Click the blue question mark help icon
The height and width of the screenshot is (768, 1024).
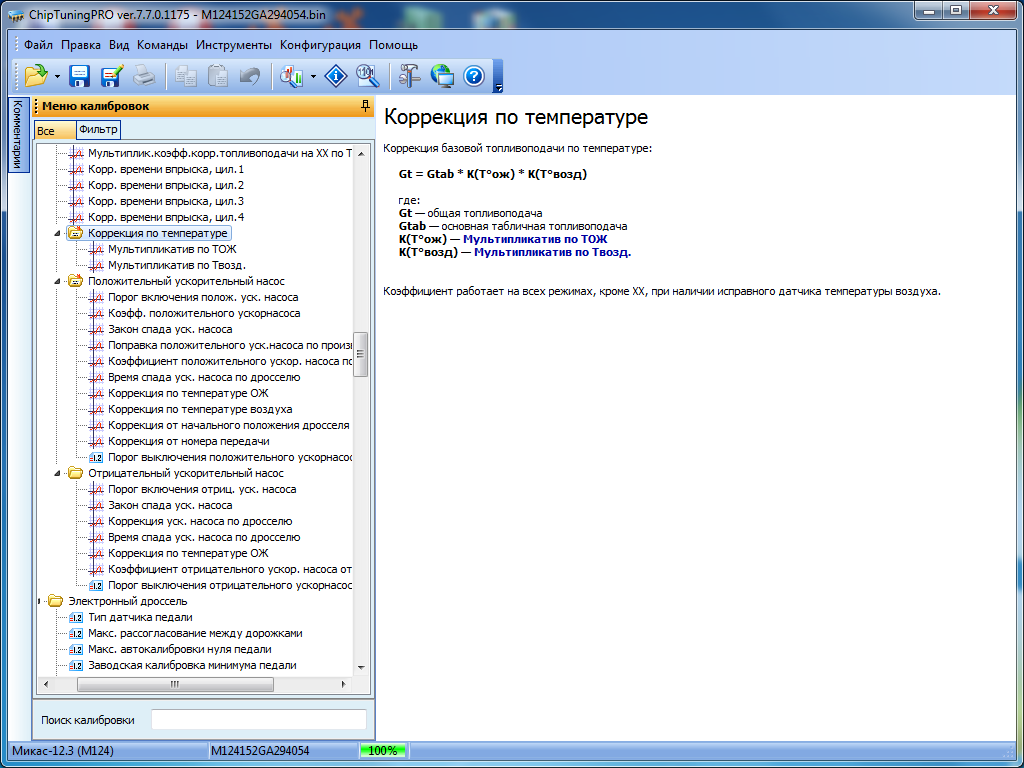point(474,75)
